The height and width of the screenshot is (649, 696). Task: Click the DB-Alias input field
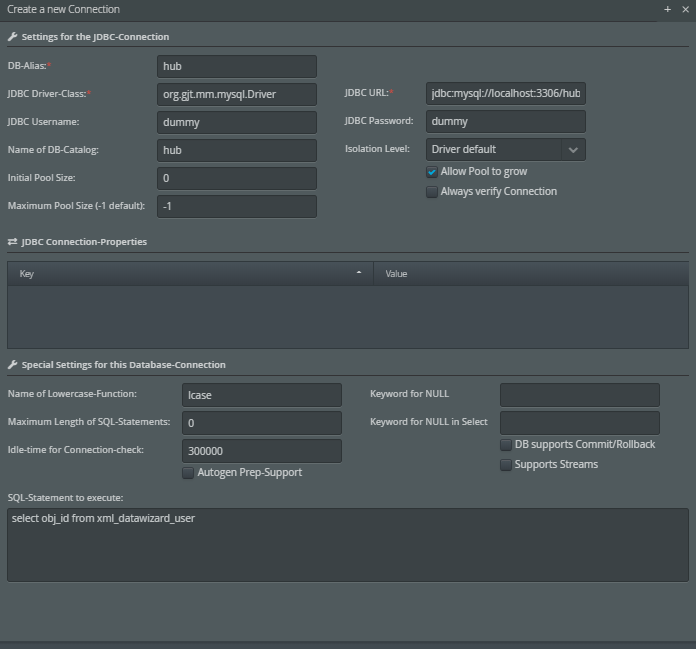tap(237, 67)
